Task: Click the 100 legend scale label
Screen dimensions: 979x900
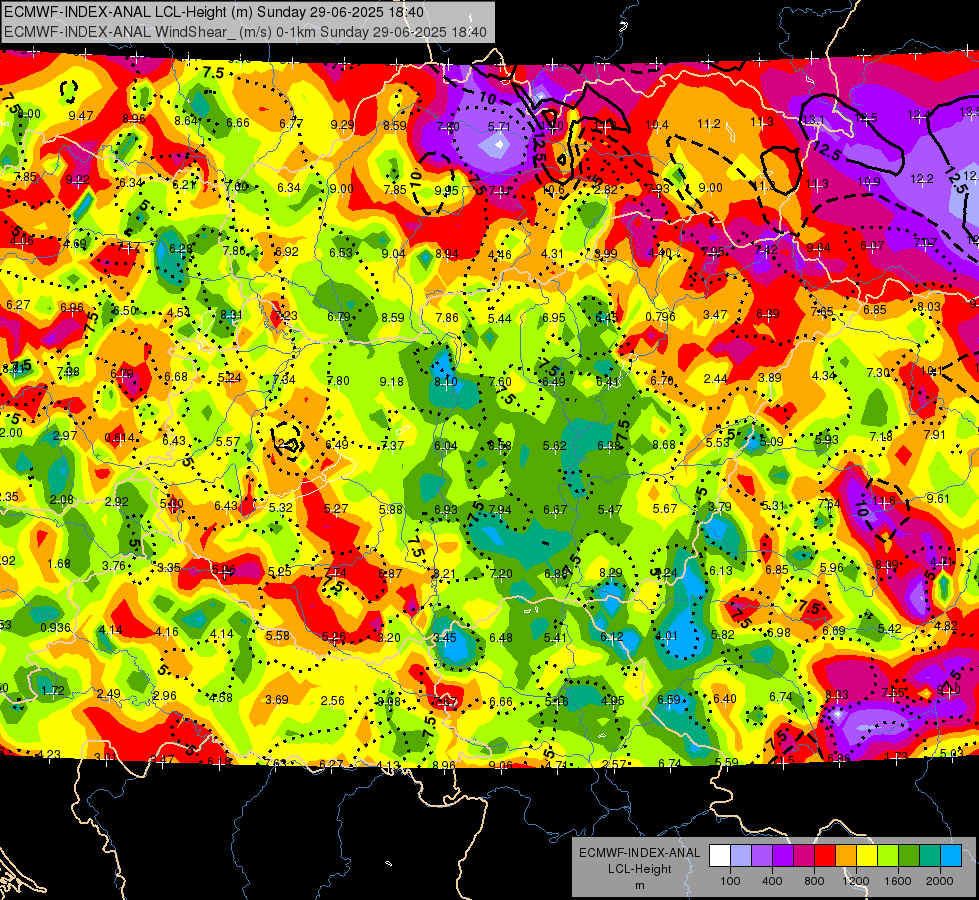Action: click(x=730, y=881)
